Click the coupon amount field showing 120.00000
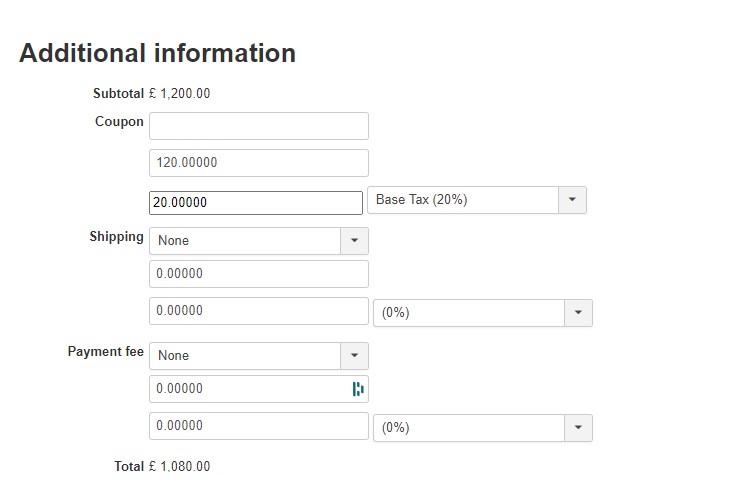Screen dimensions: 731x484 tap(258, 163)
